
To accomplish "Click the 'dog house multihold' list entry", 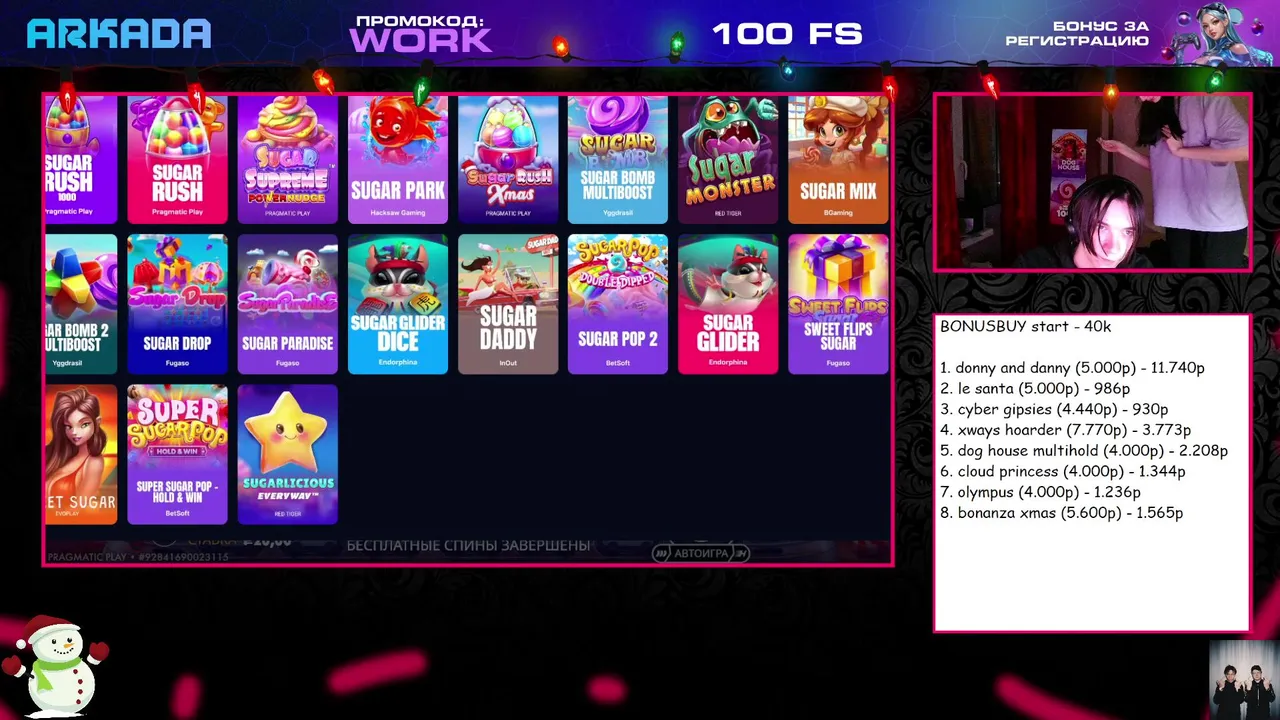I will (1084, 451).
